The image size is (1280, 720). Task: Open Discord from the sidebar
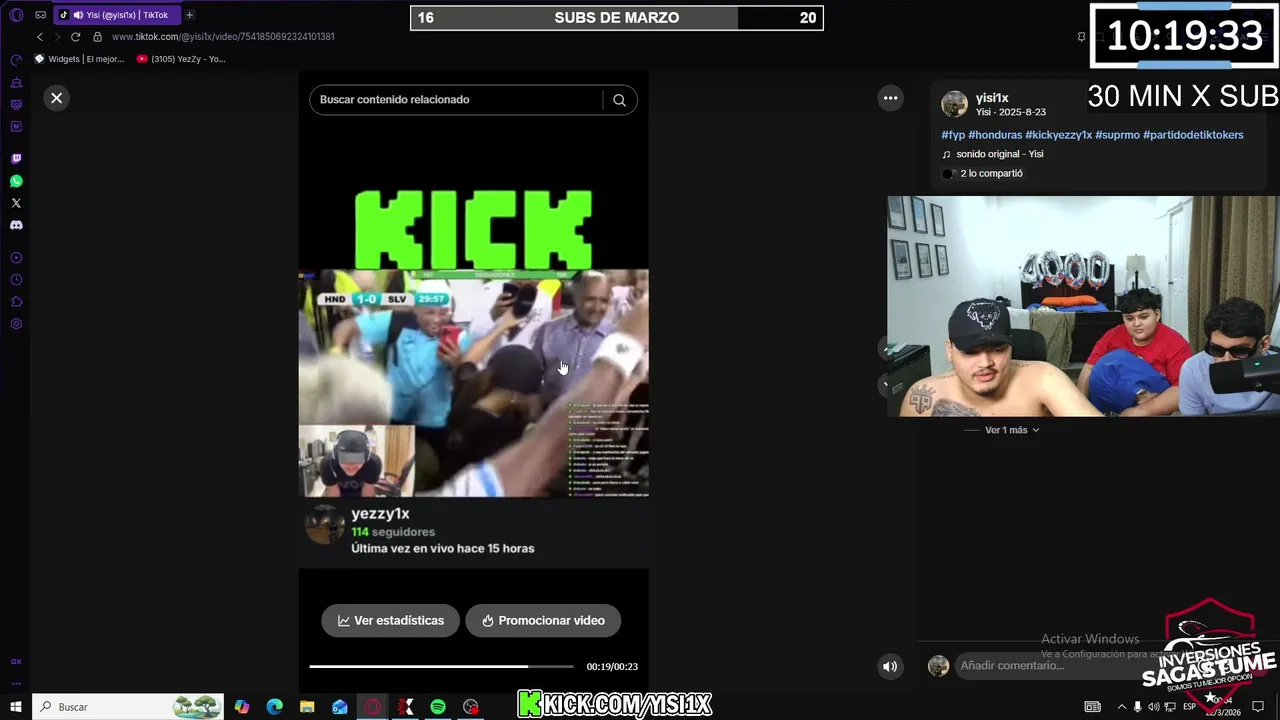[x=16, y=225]
